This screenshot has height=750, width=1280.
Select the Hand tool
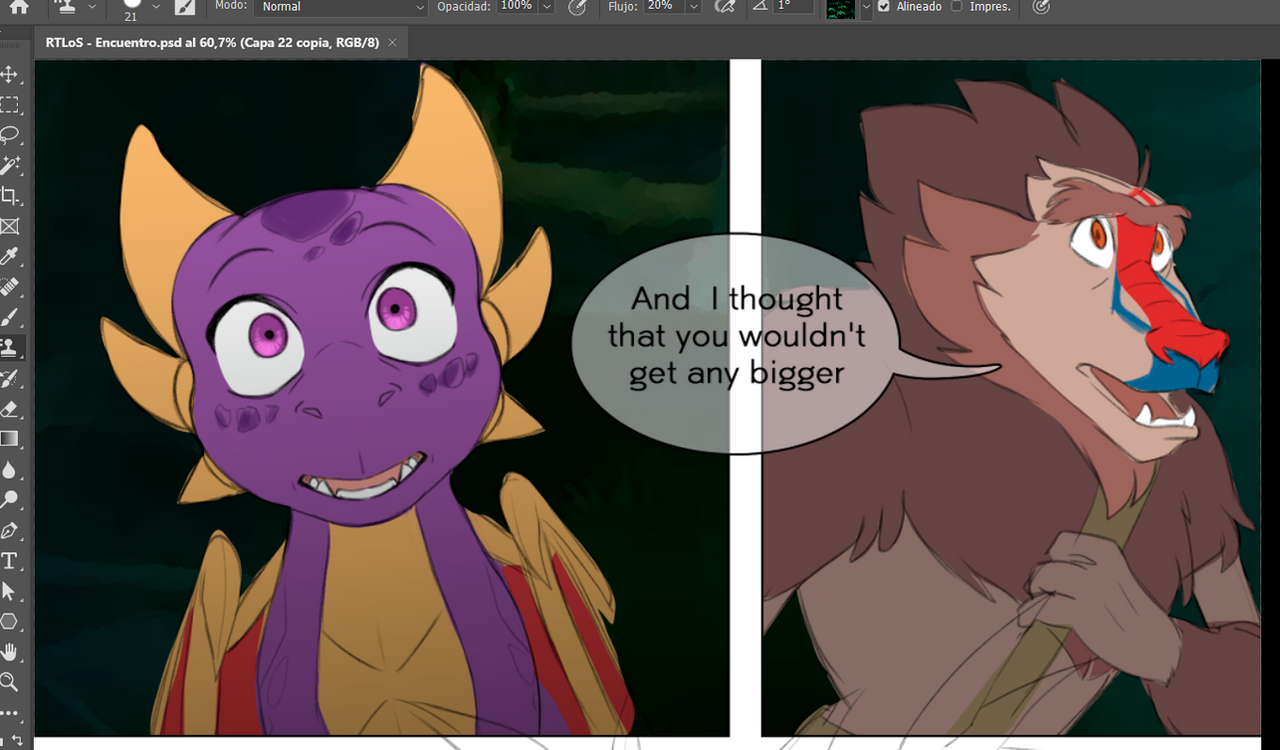coord(10,652)
